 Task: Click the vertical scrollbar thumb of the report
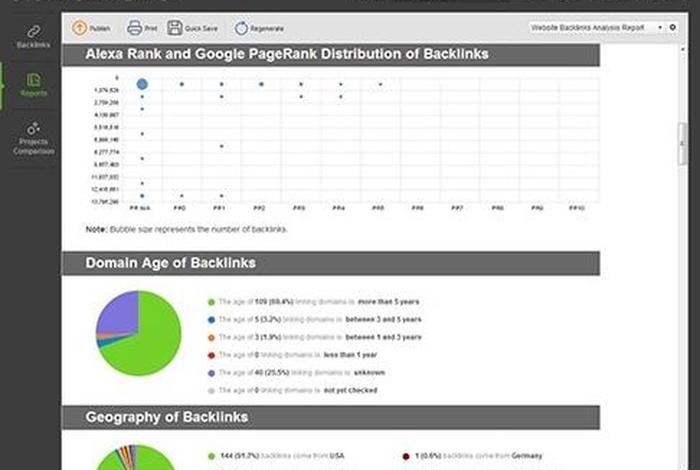point(682,144)
